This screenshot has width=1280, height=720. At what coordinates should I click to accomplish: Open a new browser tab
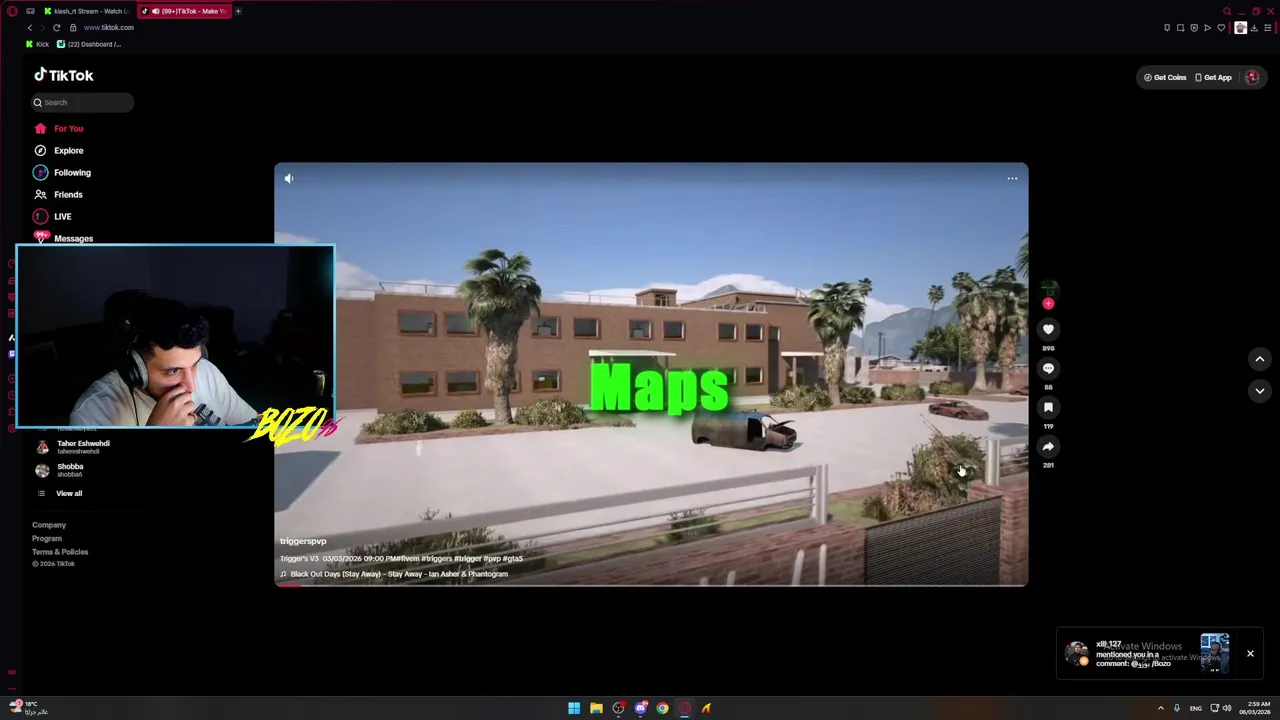point(238,11)
